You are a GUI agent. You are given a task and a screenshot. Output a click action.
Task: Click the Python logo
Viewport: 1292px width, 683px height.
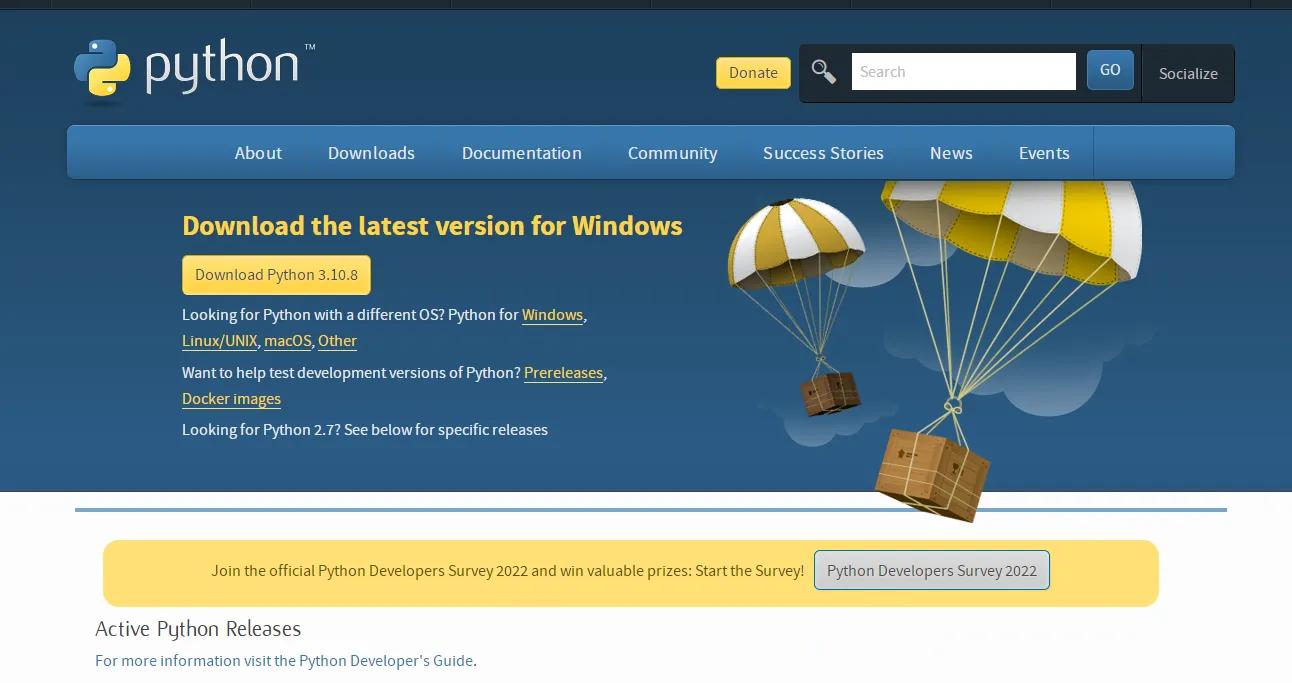tap(194, 70)
